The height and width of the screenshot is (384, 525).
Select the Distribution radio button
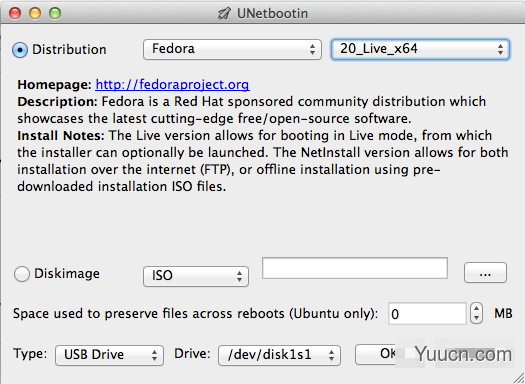[x=20, y=50]
